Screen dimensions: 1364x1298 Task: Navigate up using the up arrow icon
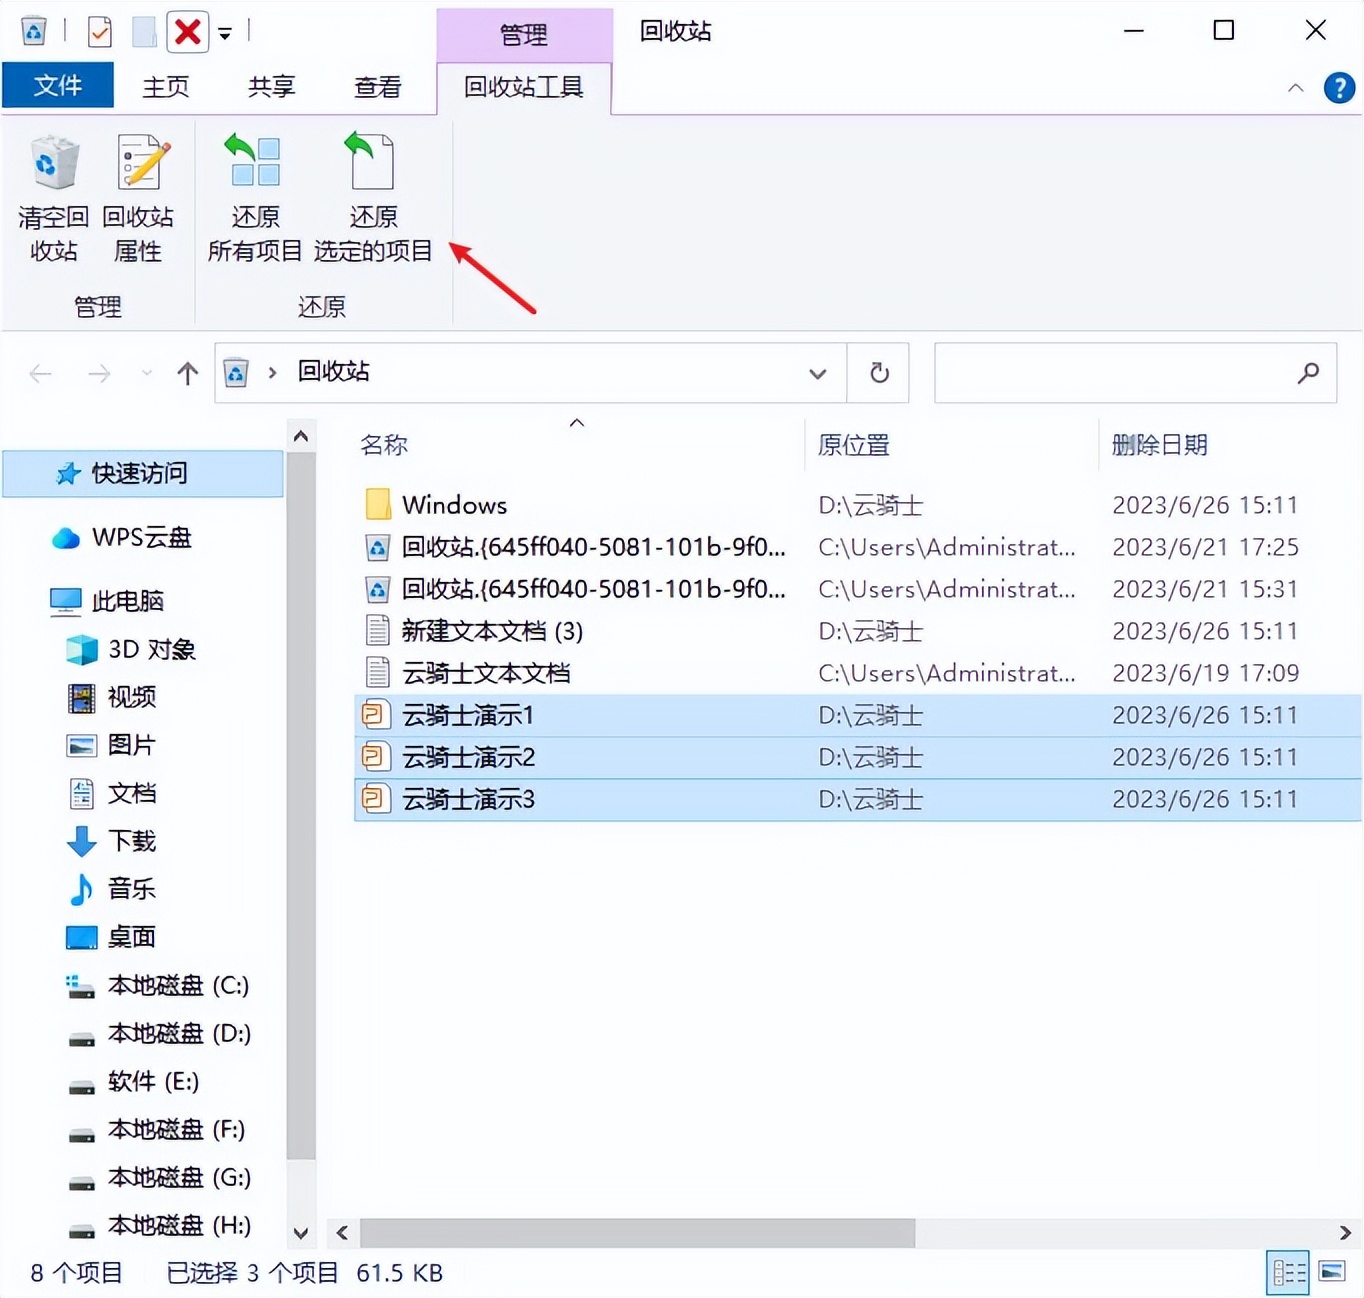[188, 372]
